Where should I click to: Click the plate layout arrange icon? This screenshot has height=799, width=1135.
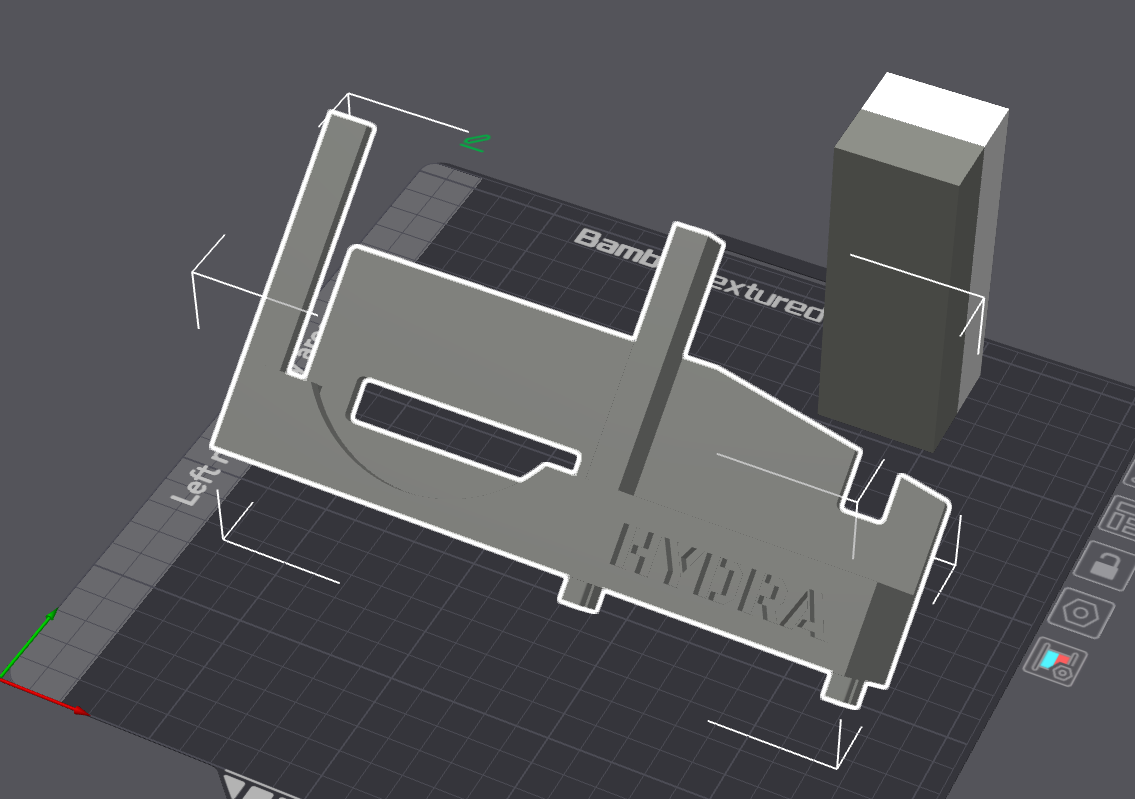(x=1119, y=517)
